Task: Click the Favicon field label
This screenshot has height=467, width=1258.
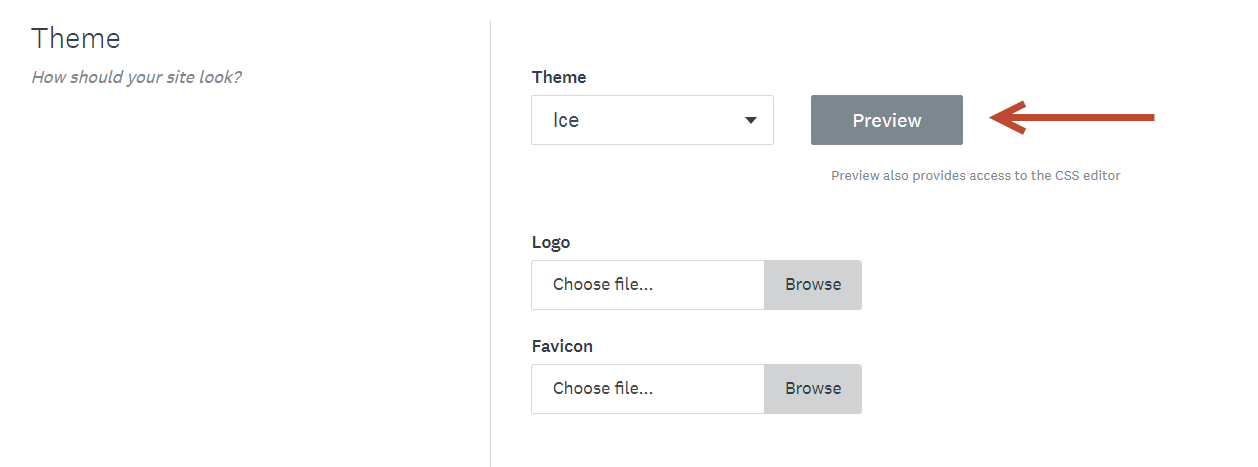Action: pyautogui.click(x=562, y=346)
